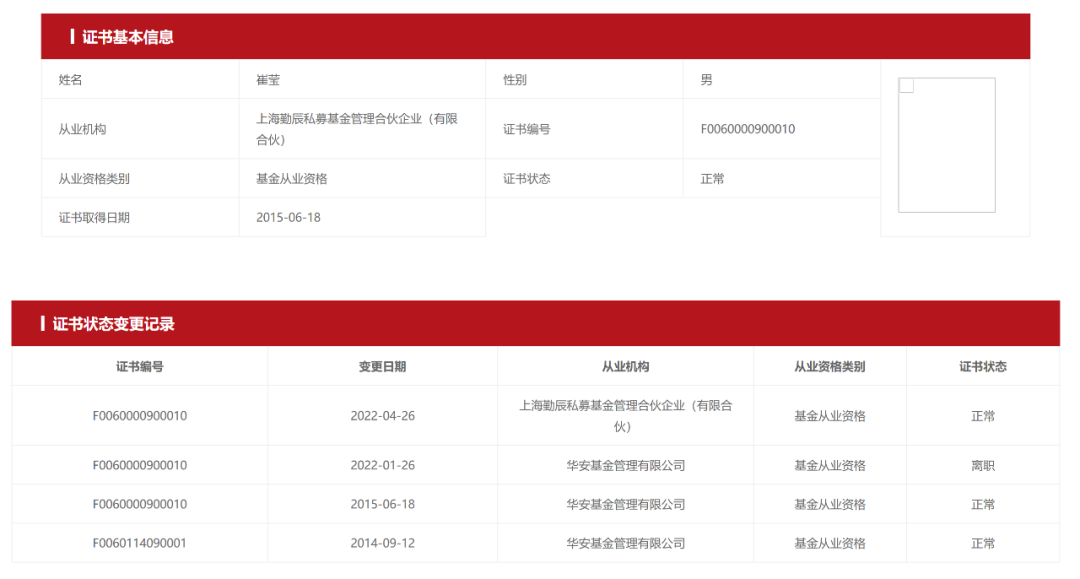1080x579 pixels.
Task: Click certificate number in the basic info table
Action: [747, 129]
